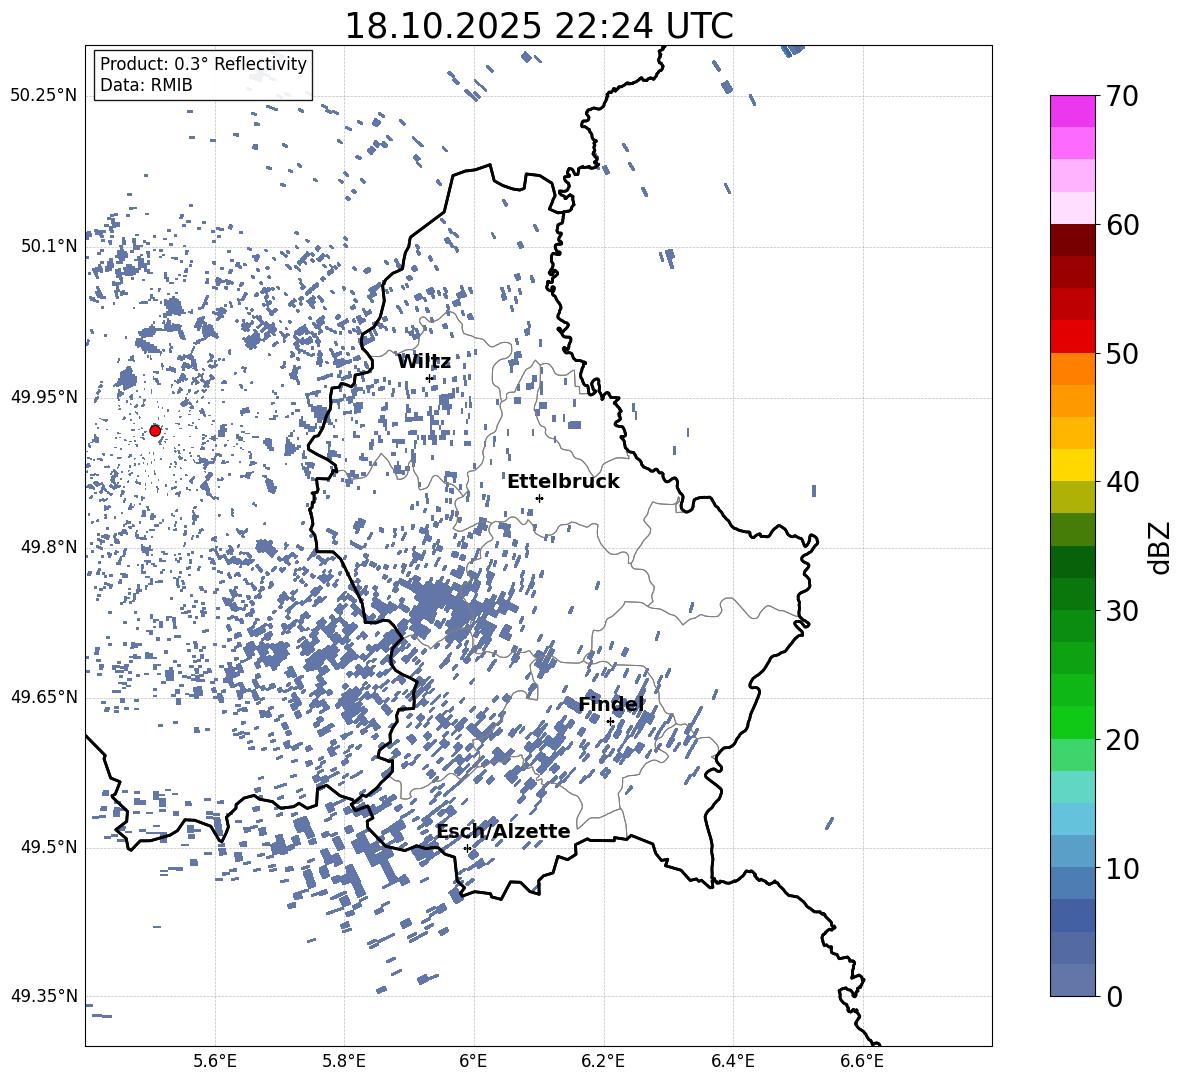
Task: Click the Ettelbruck city label
Action: [563, 482]
